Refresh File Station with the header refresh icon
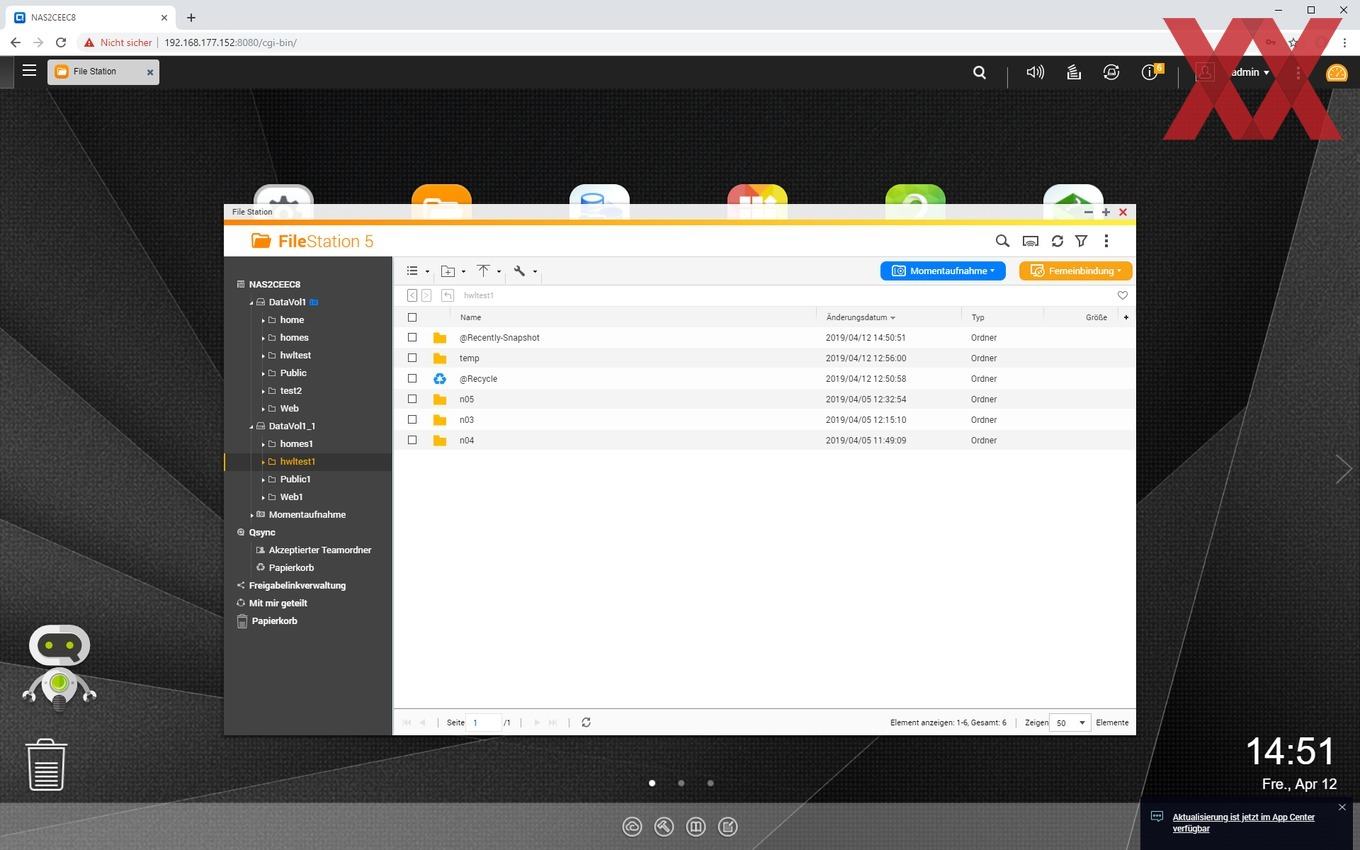 click(1057, 241)
